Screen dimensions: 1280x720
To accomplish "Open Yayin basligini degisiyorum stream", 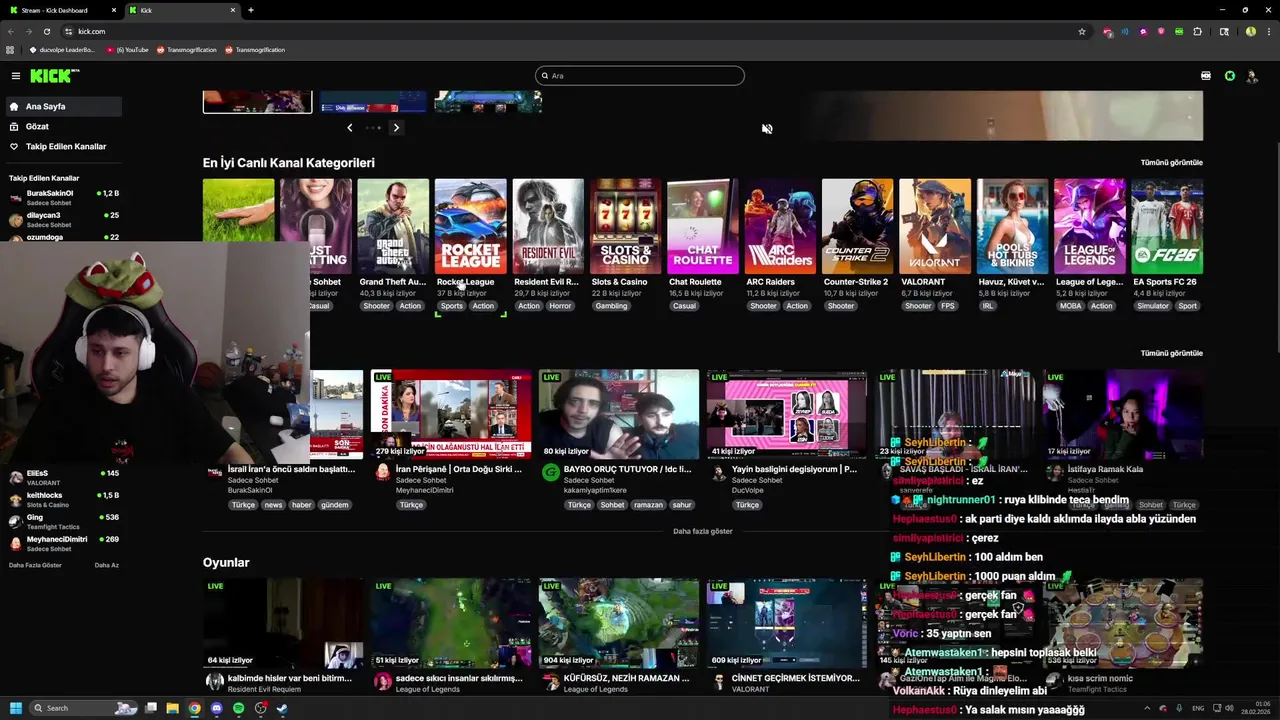I will tap(787, 414).
